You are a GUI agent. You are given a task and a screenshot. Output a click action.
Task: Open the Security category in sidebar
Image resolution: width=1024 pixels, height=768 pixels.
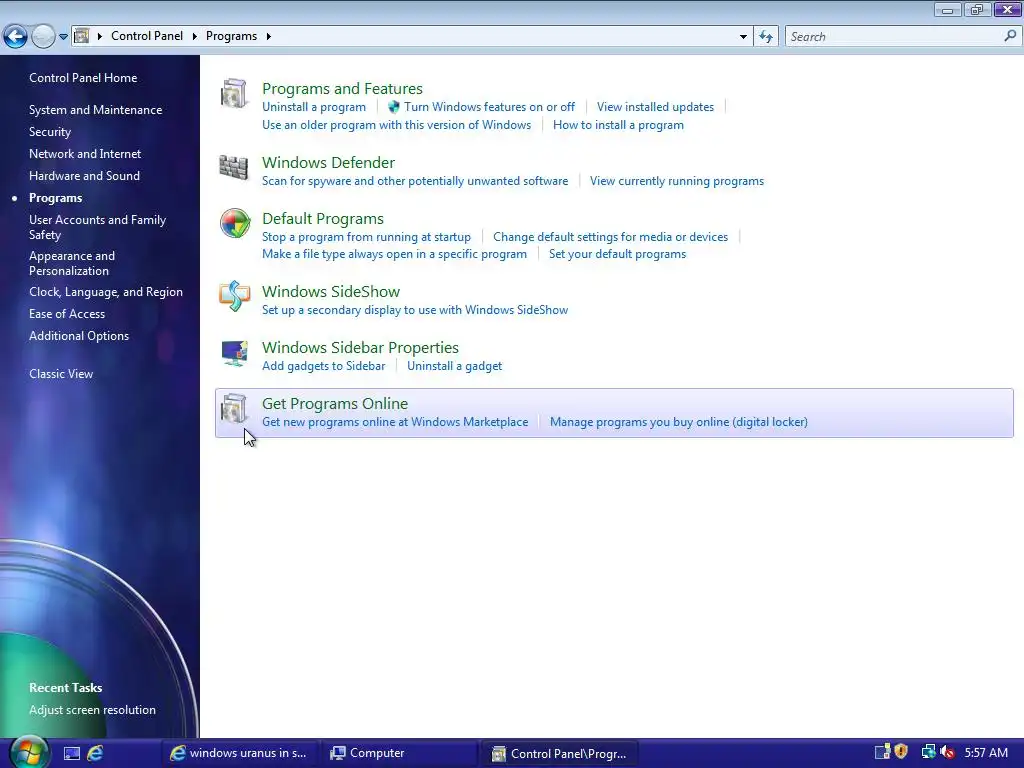click(50, 132)
